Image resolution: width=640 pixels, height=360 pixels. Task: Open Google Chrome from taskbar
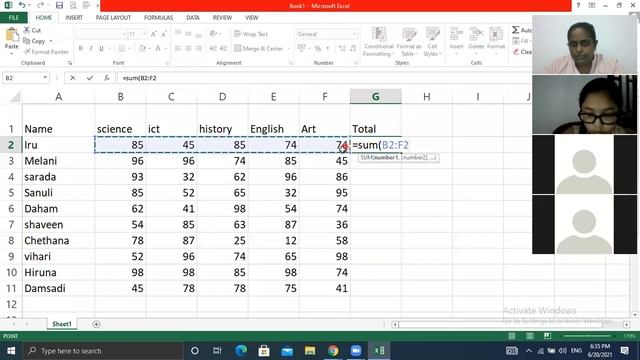333,351
